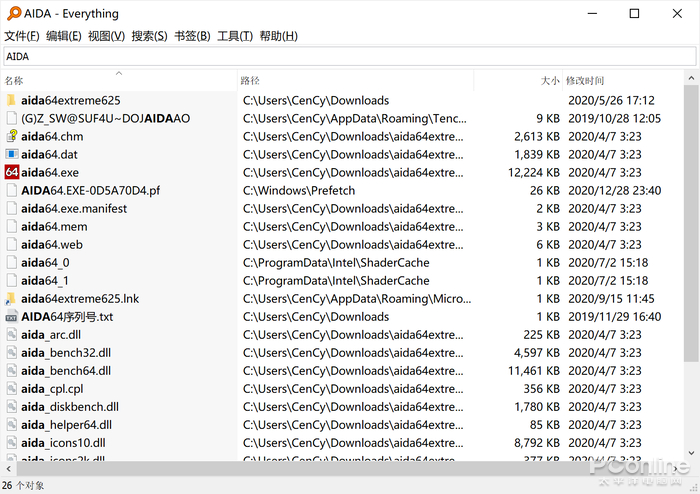Sort results by 修改时间 column header
Image resolution: width=700 pixels, height=494 pixels.
(623, 80)
